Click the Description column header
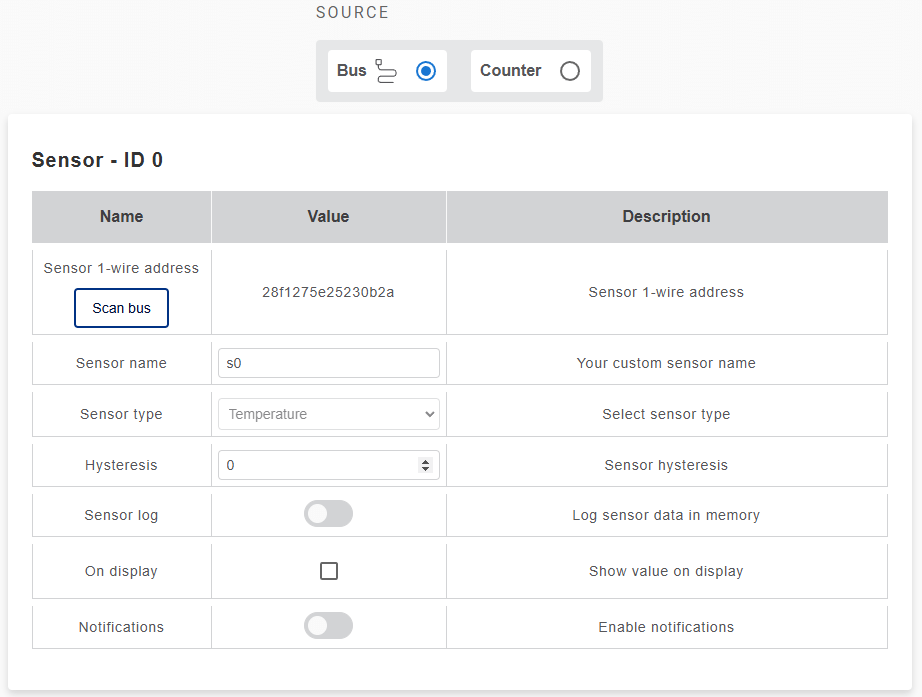 point(666,216)
